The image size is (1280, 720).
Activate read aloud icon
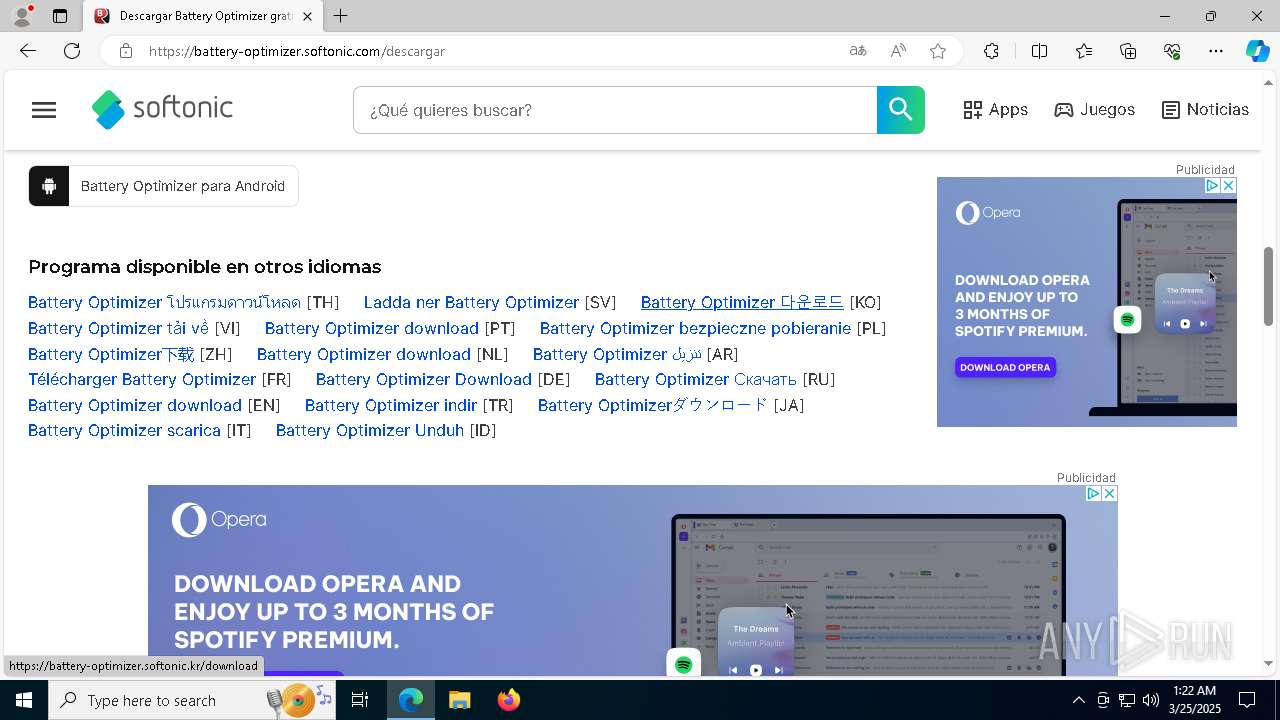pos(898,51)
